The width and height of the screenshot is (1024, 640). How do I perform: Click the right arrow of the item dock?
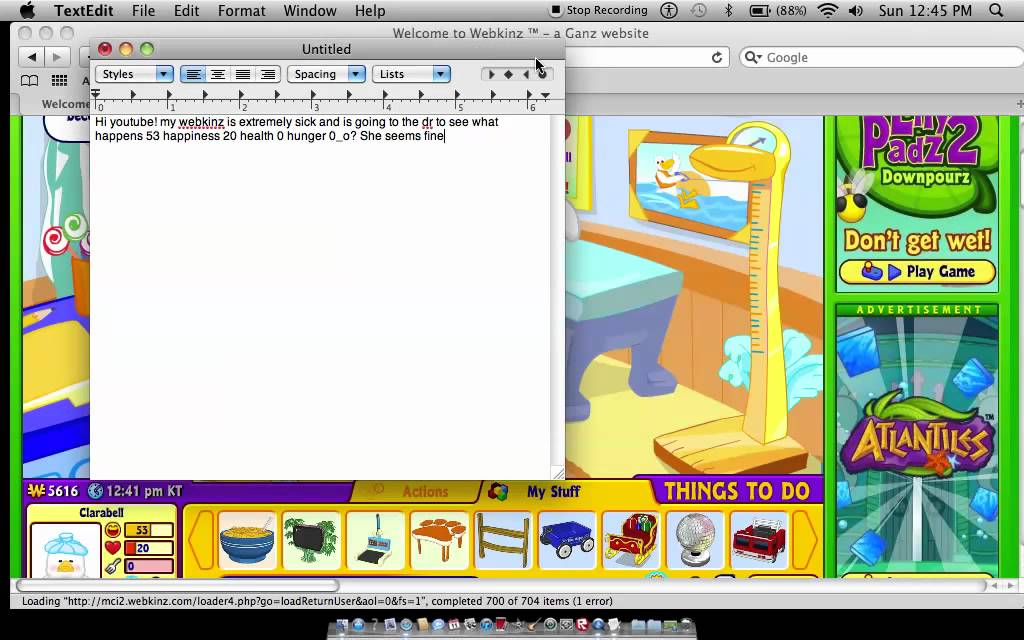tap(806, 540)
